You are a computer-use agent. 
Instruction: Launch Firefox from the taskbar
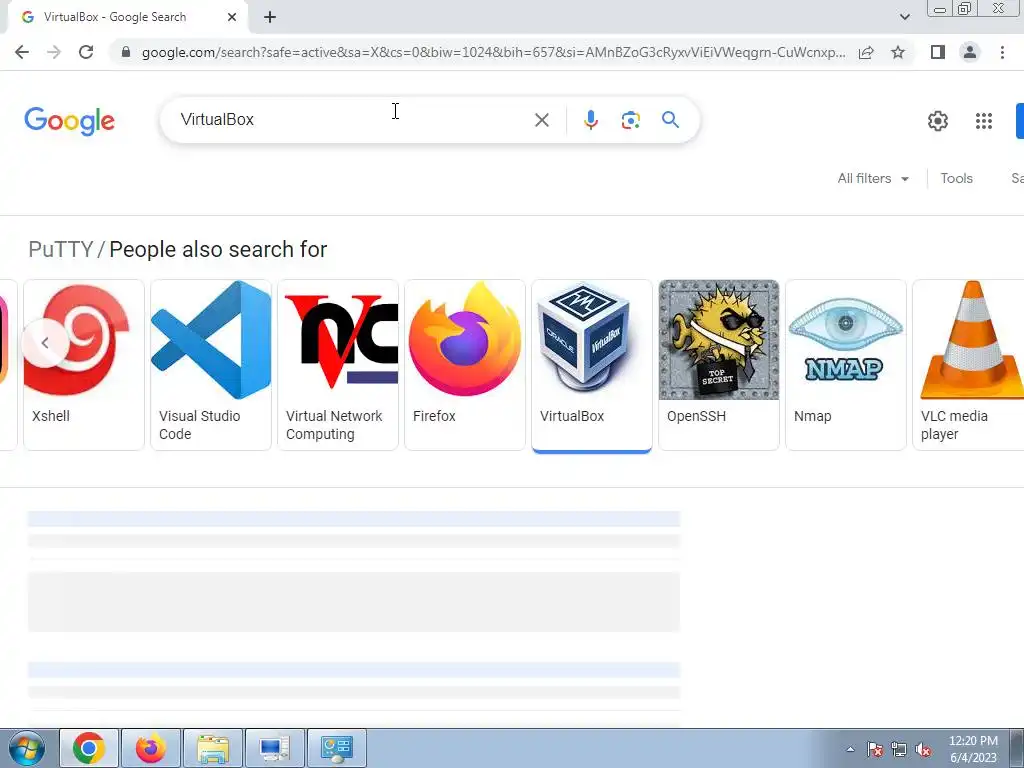(151, 748)
